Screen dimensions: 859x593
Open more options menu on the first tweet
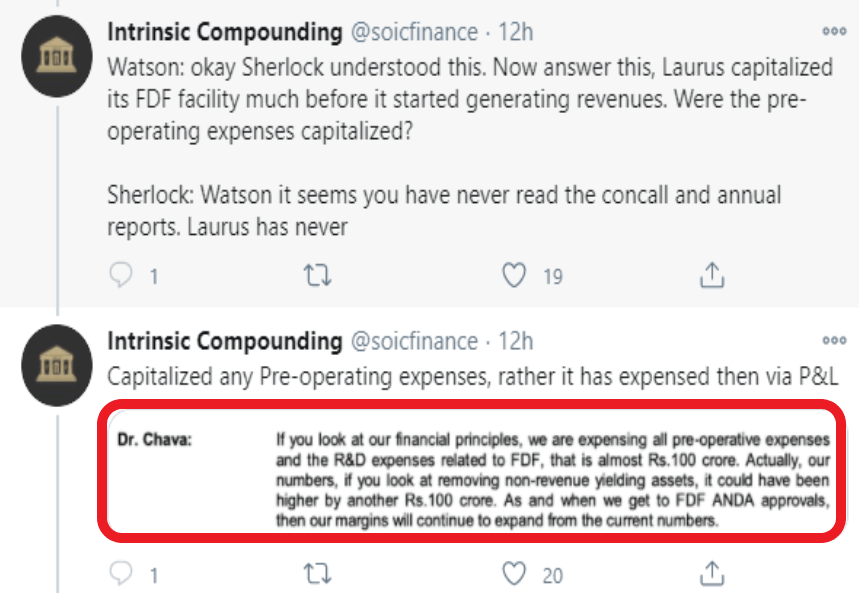coord(833,32)
